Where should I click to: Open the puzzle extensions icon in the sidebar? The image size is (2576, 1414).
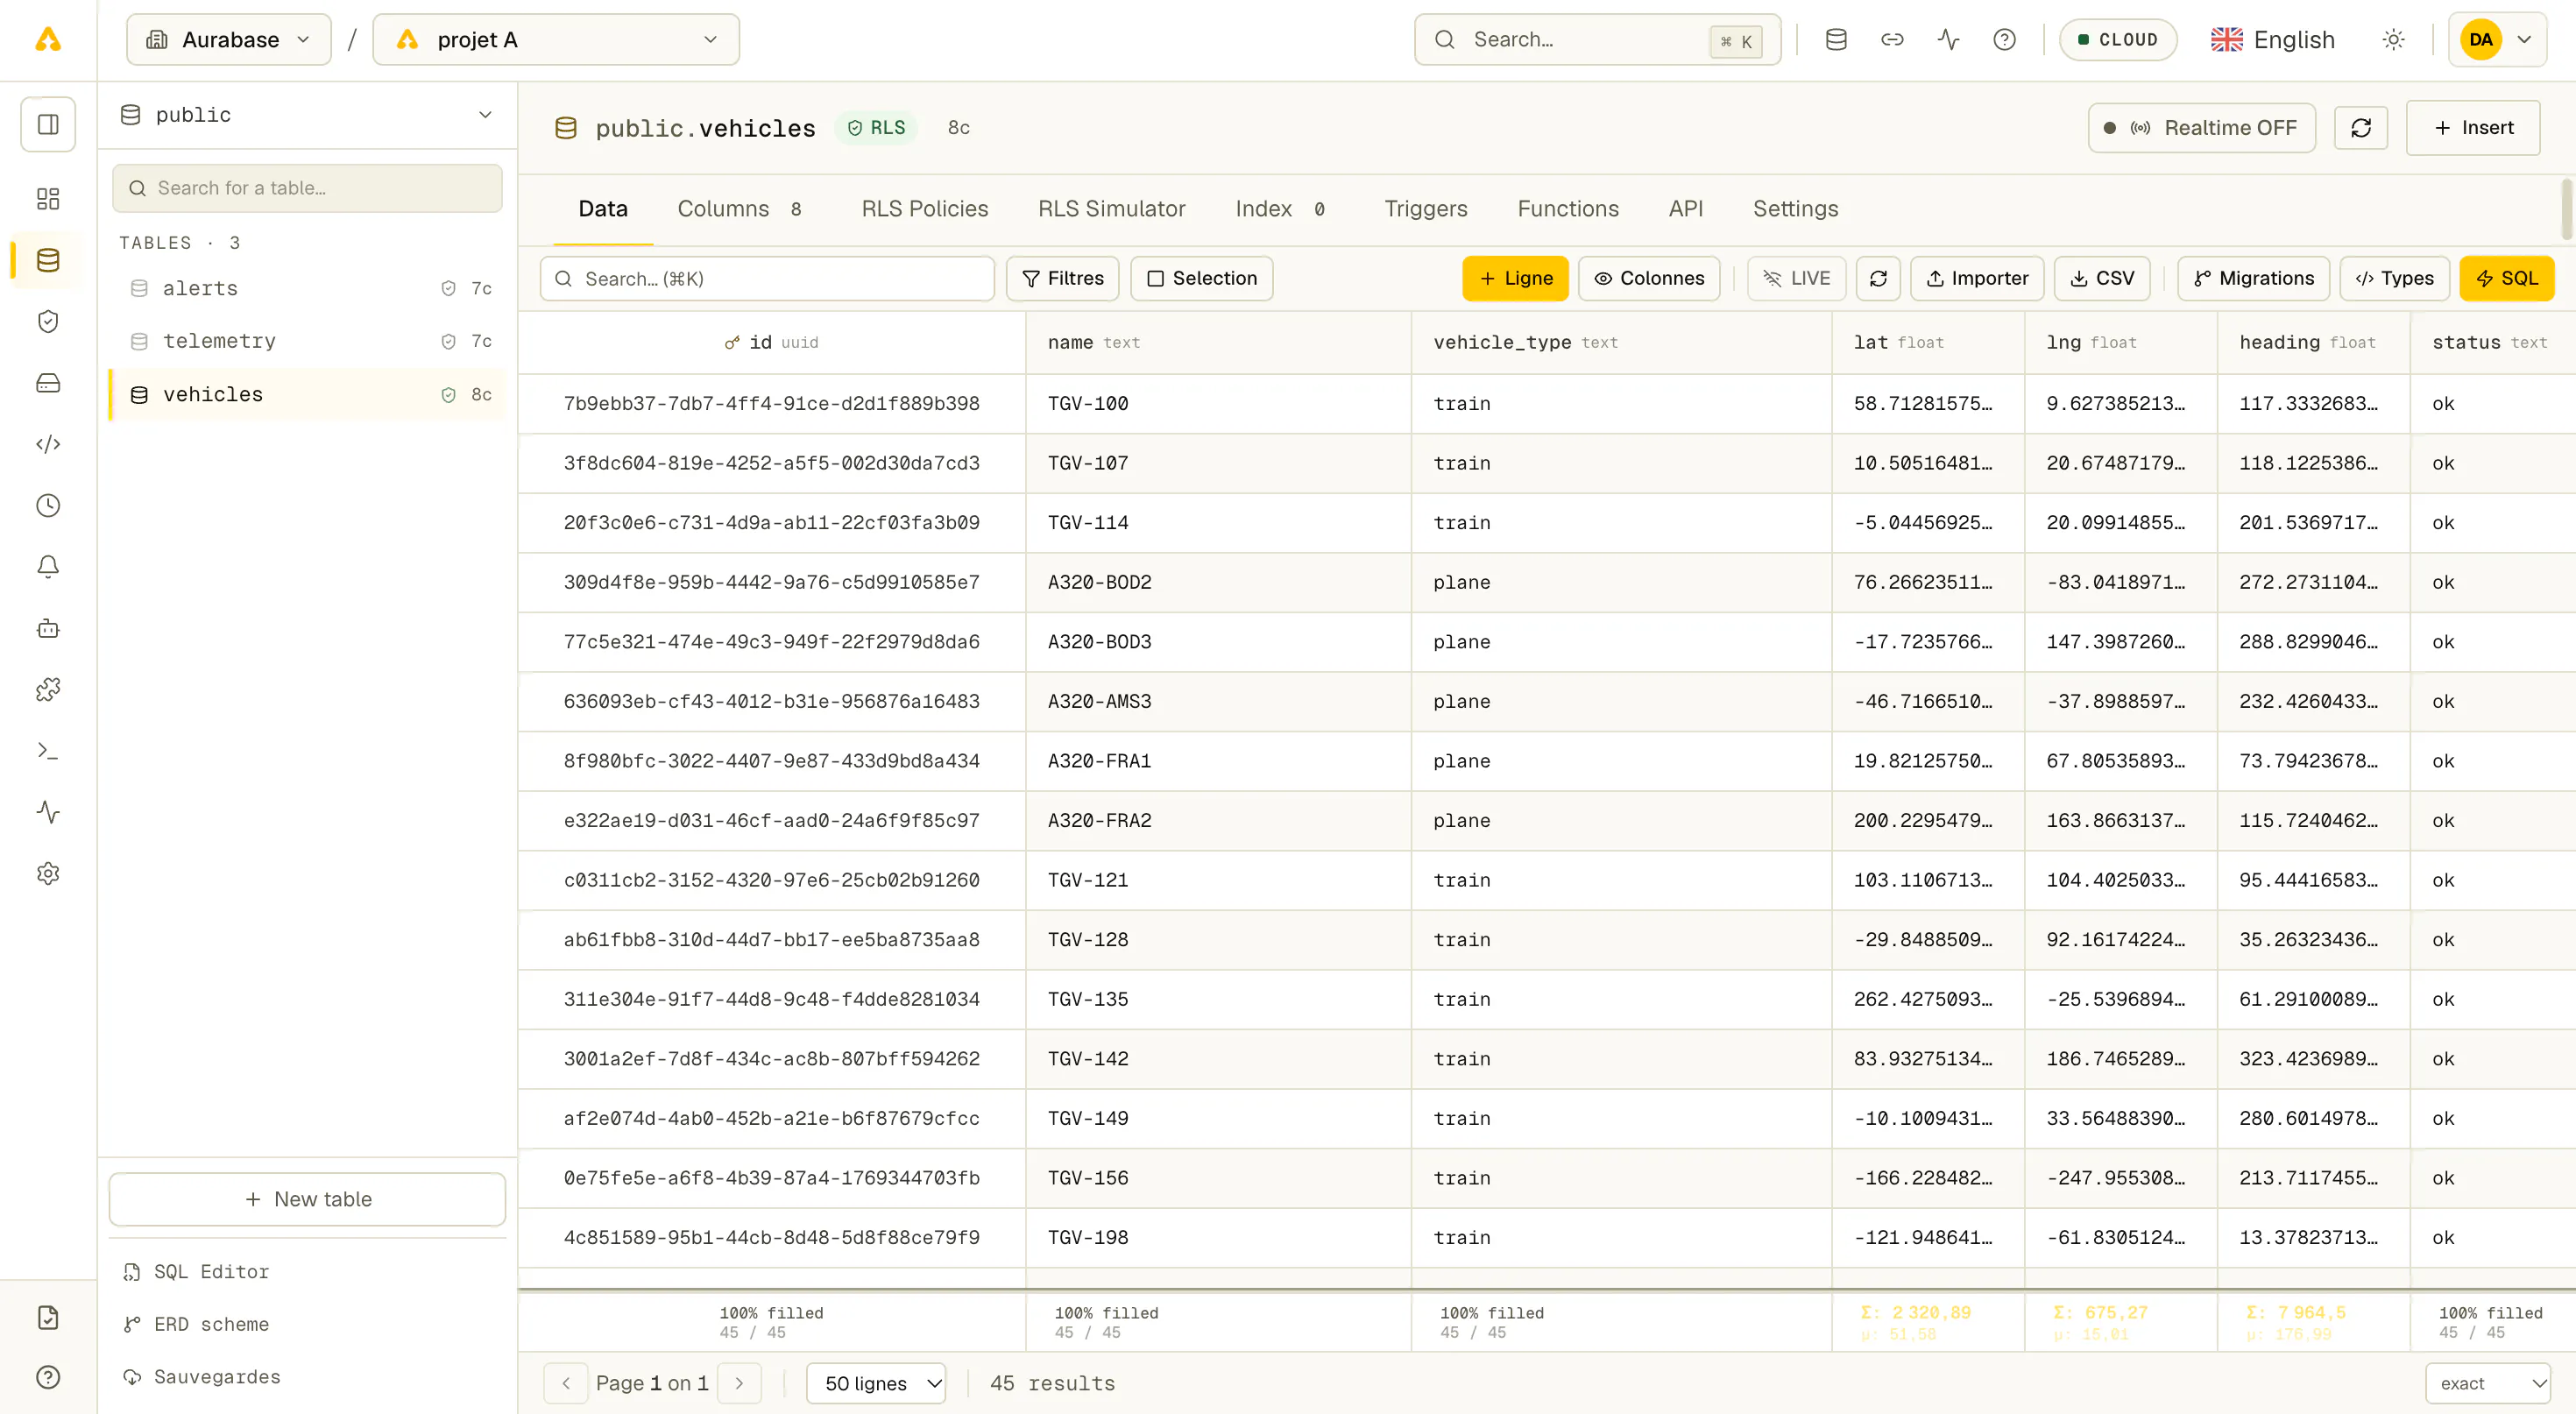(48, 689)
